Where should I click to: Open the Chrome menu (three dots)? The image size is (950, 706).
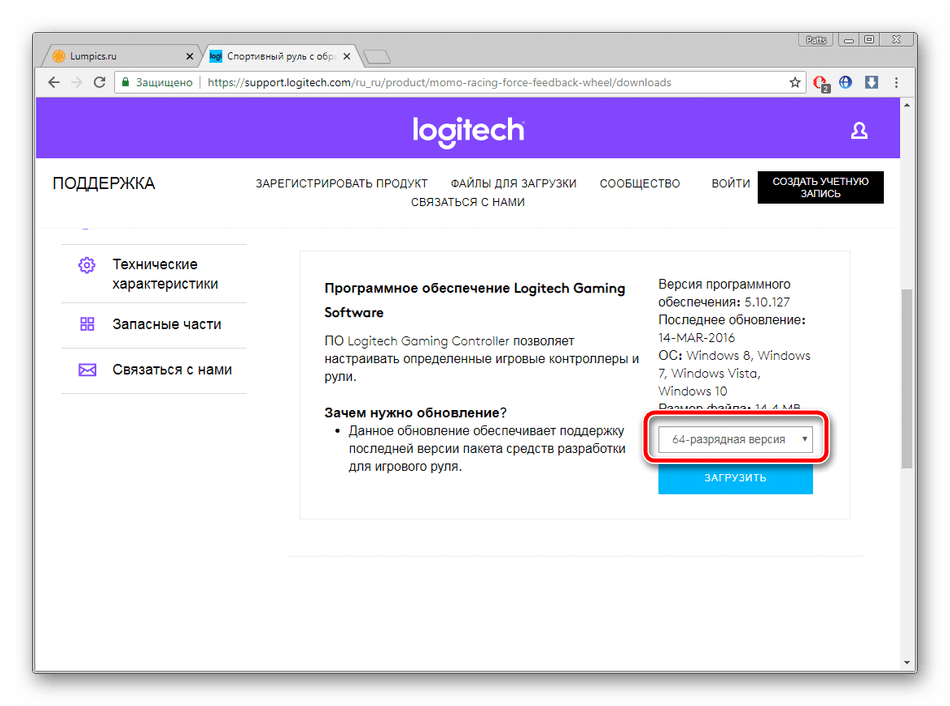pyautogui.click(x=898, y=83)
